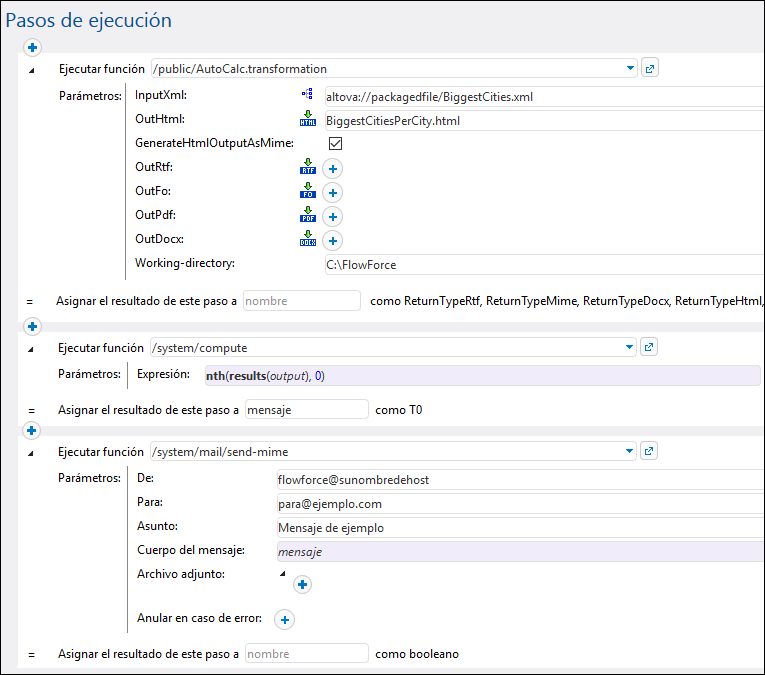Expand the /system/mail/send-mime function dropdown
The image size is (765, 675).
pyautogui.click(x=630, y=451)
